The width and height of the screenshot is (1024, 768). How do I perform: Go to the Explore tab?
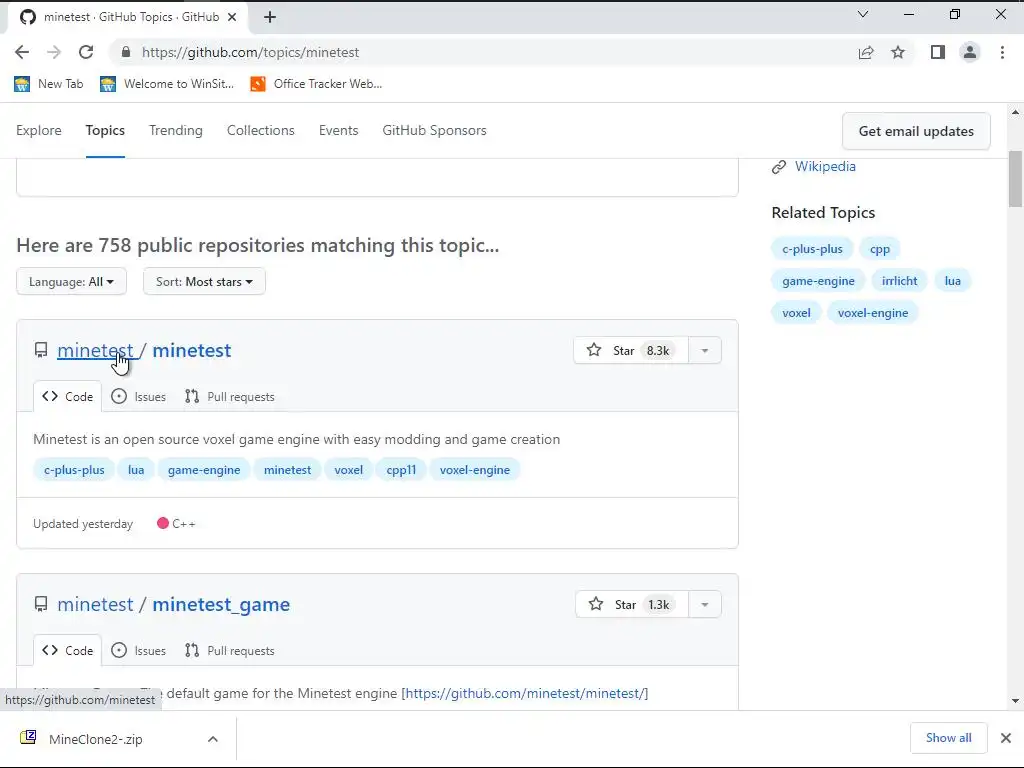39,131
